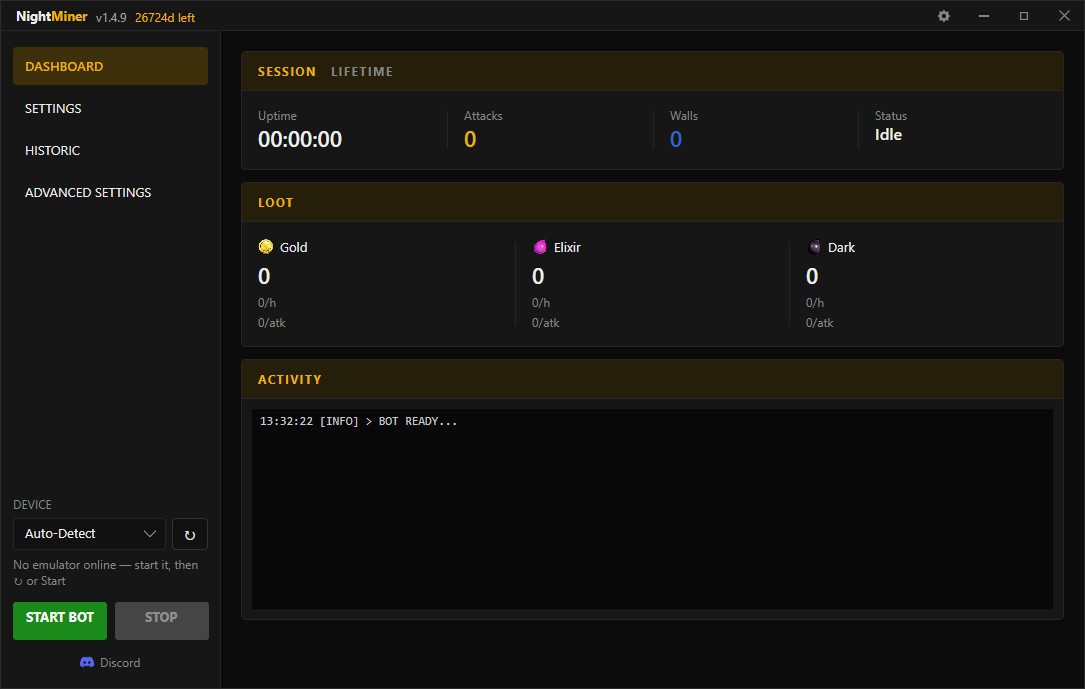Switch to the Session stats tab
The width and height of the screenshot is (1085, 689).
coord(286,72)
